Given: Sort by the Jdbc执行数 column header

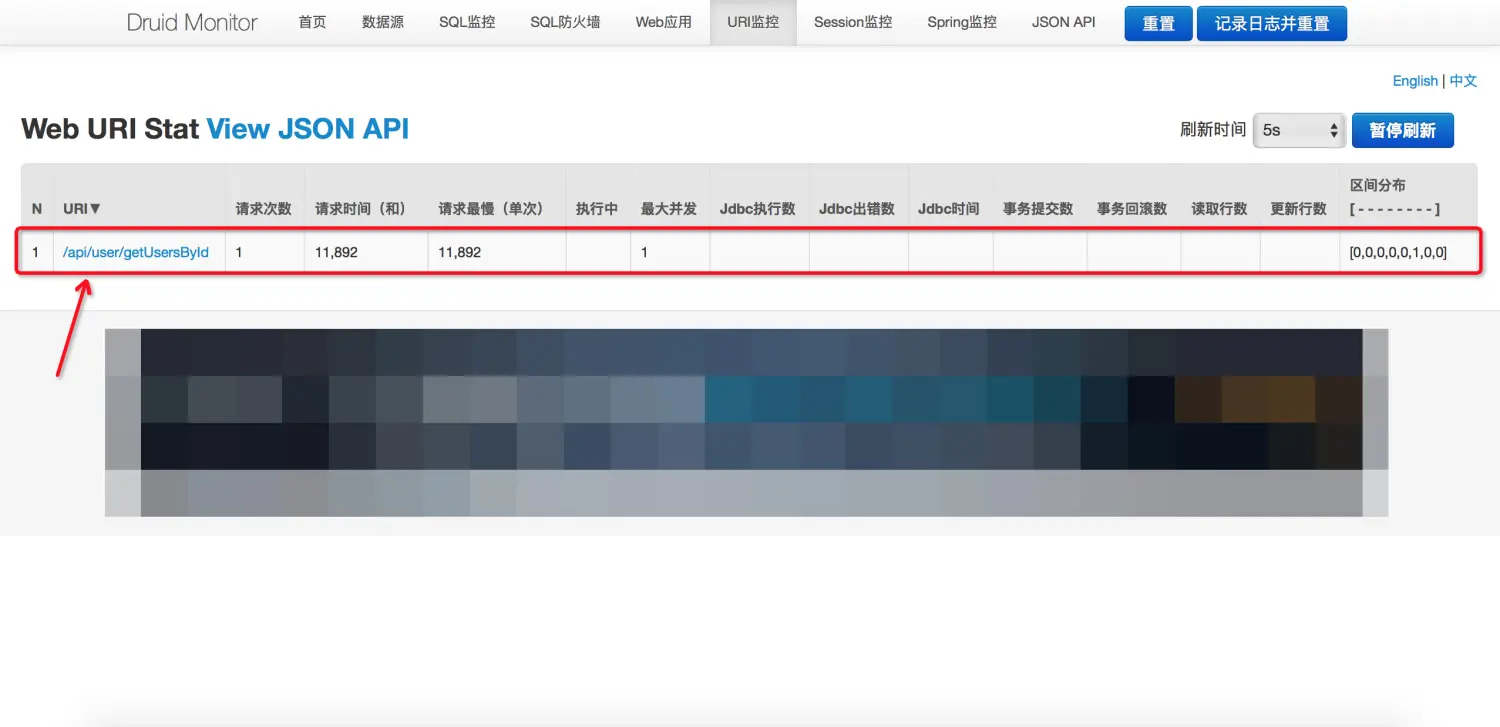Looking at the screenshot, I should (758, 209).
